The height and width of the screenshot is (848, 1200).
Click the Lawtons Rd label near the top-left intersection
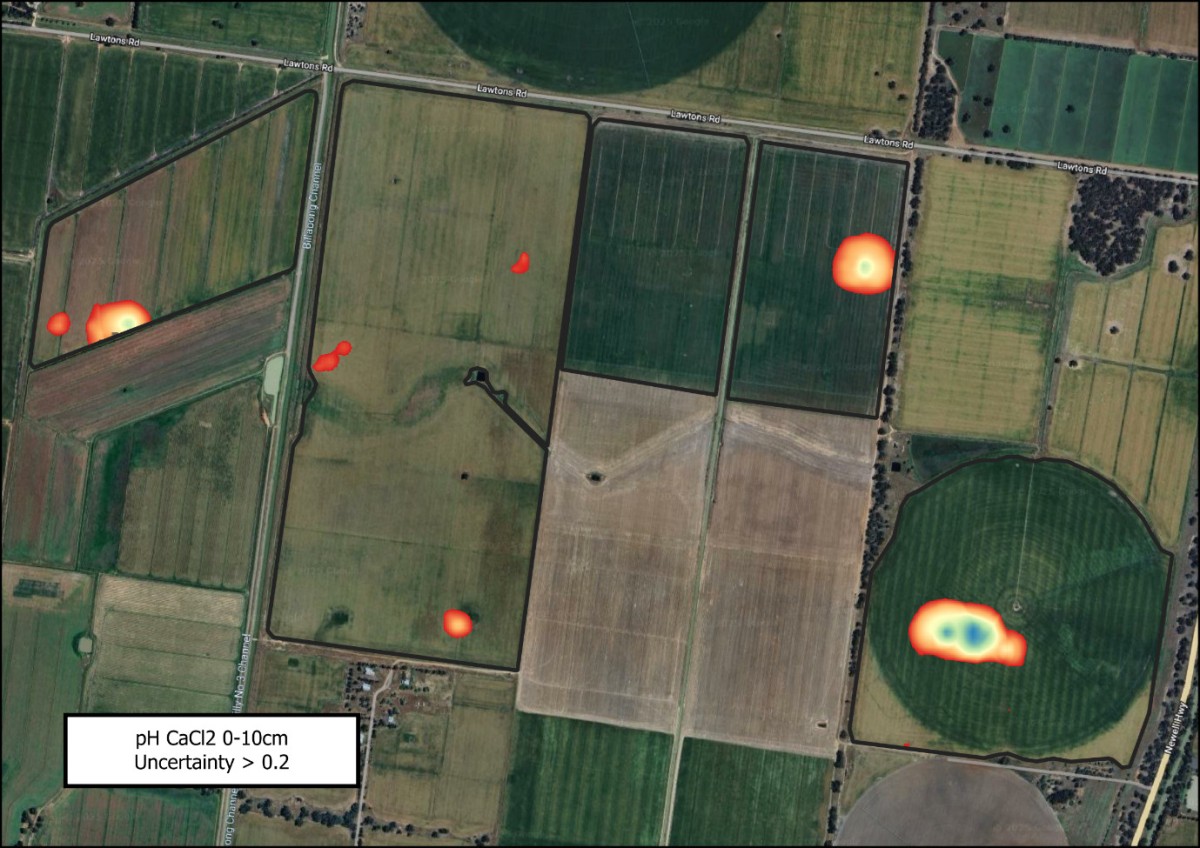[301, 64]
